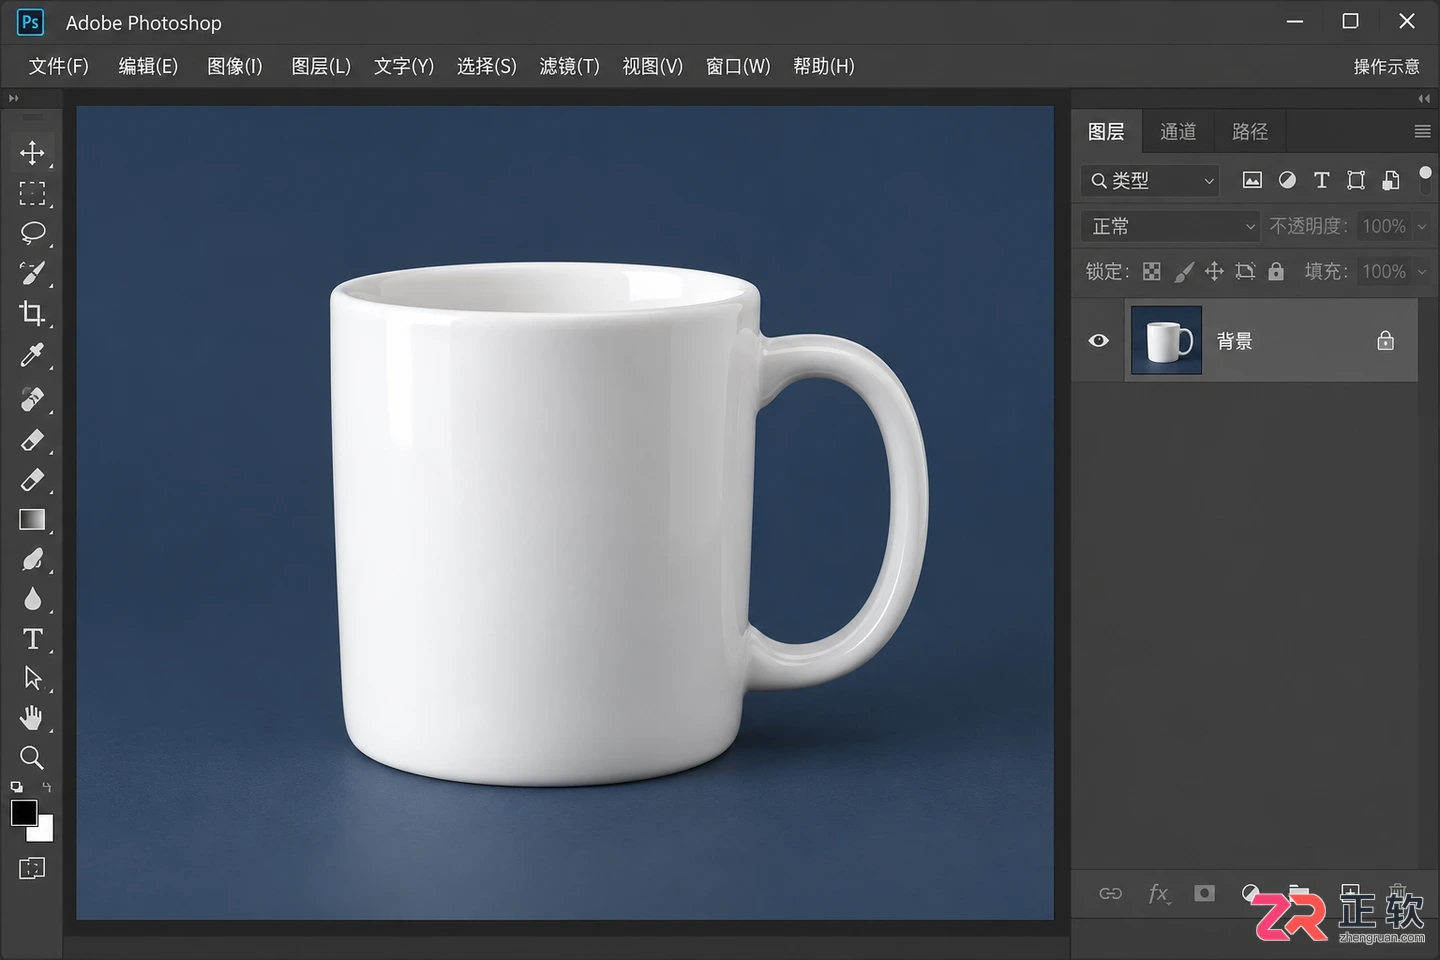This screenshot has width=1440, height=960.
Task: Expand the 填充 fill slider arrow
Action: (x=1421, y=272)
